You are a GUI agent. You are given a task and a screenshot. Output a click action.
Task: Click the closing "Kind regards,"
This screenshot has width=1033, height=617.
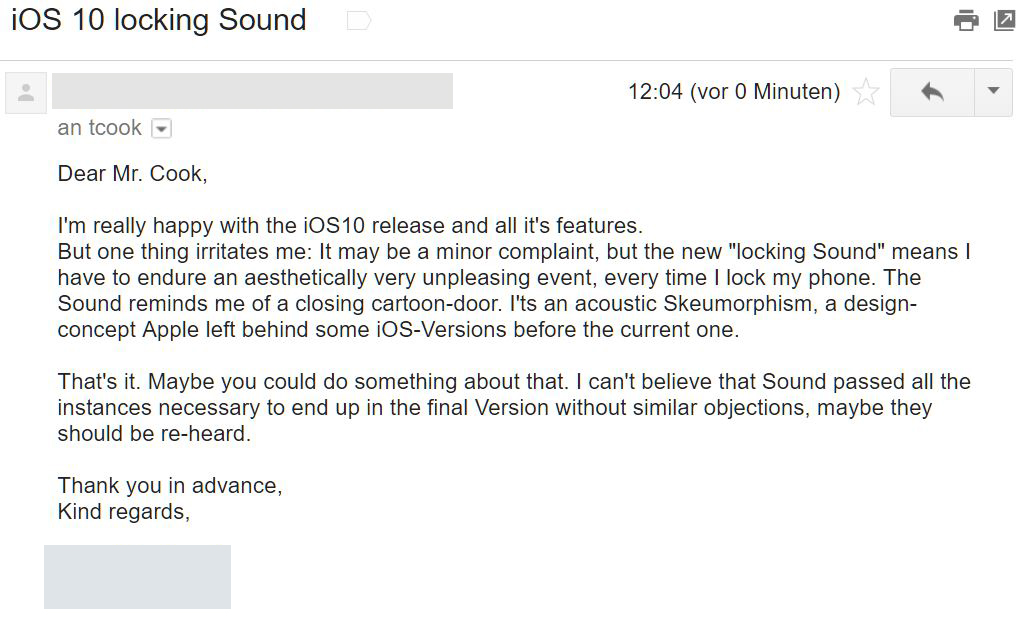tap(124, 512)
